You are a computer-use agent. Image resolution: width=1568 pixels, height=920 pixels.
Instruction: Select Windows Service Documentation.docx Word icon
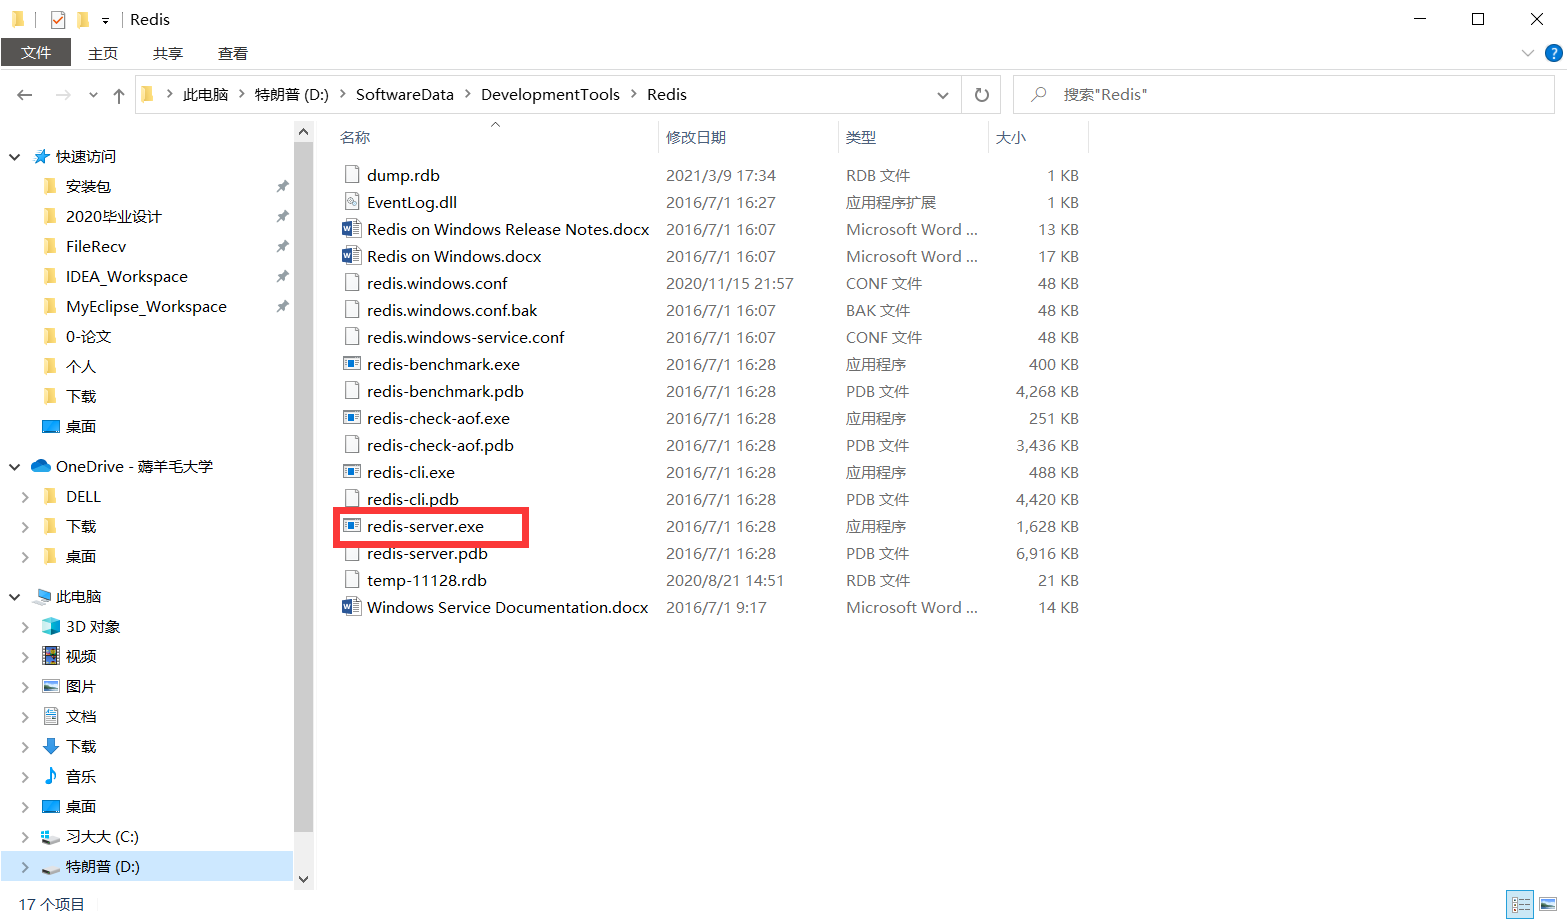click(351, 607)
